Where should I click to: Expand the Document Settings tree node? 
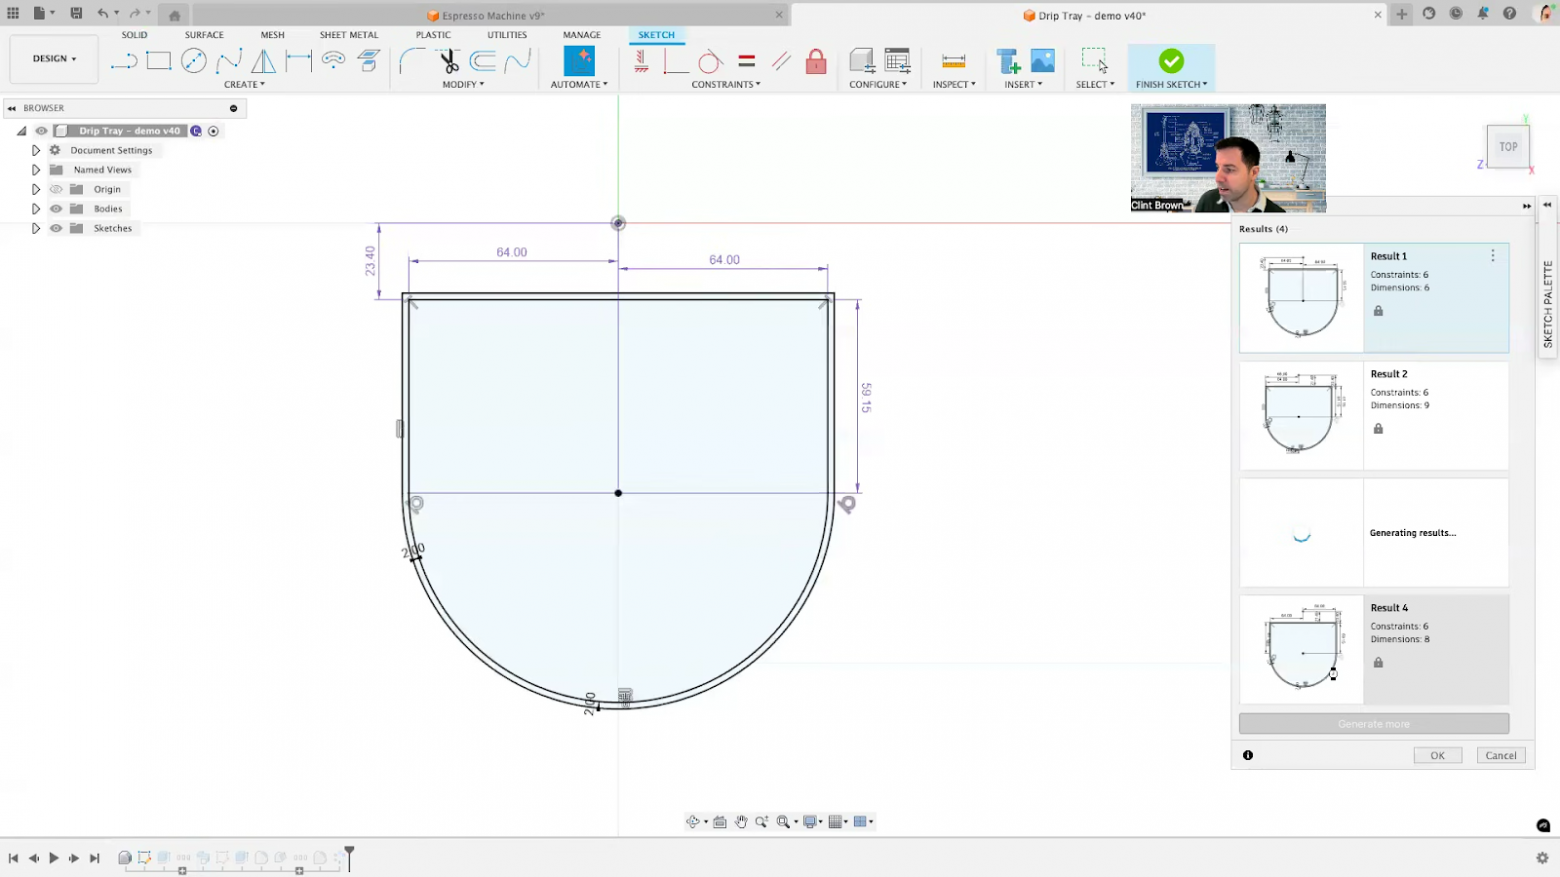pos(36,150)
